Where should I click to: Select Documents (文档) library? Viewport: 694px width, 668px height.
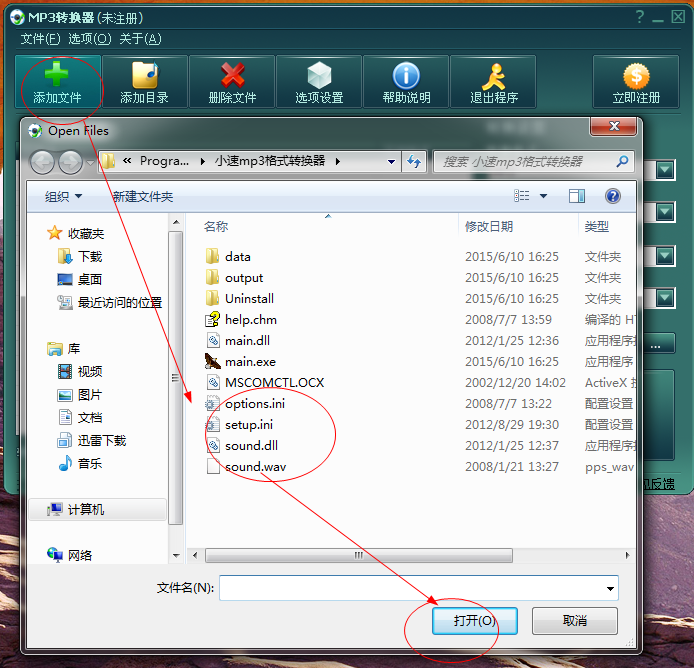(80, 417)
